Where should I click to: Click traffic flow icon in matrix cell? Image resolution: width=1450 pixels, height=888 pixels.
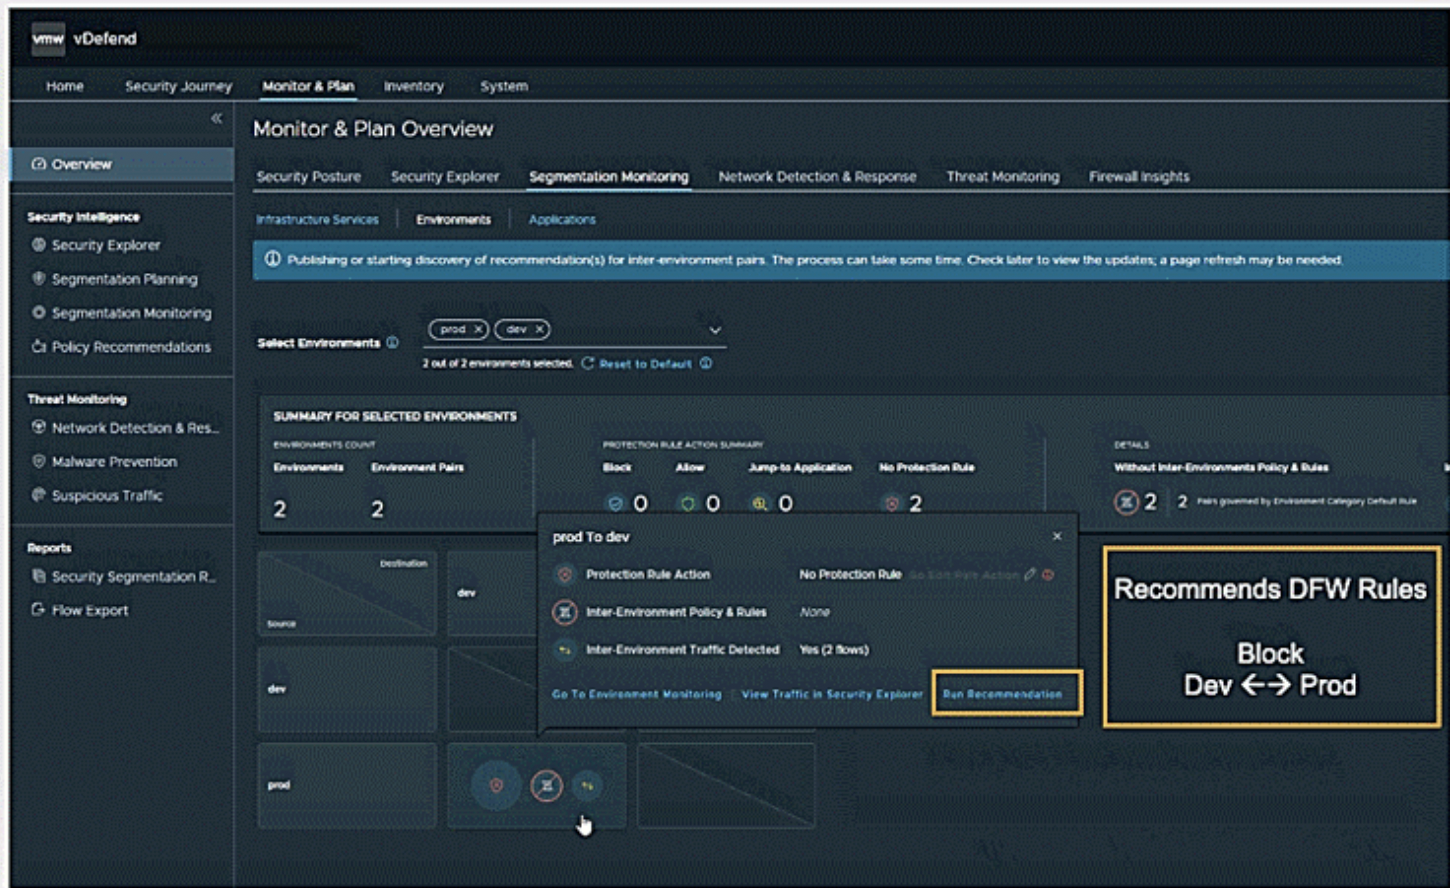pyautogui.click(x=588, y=786)
